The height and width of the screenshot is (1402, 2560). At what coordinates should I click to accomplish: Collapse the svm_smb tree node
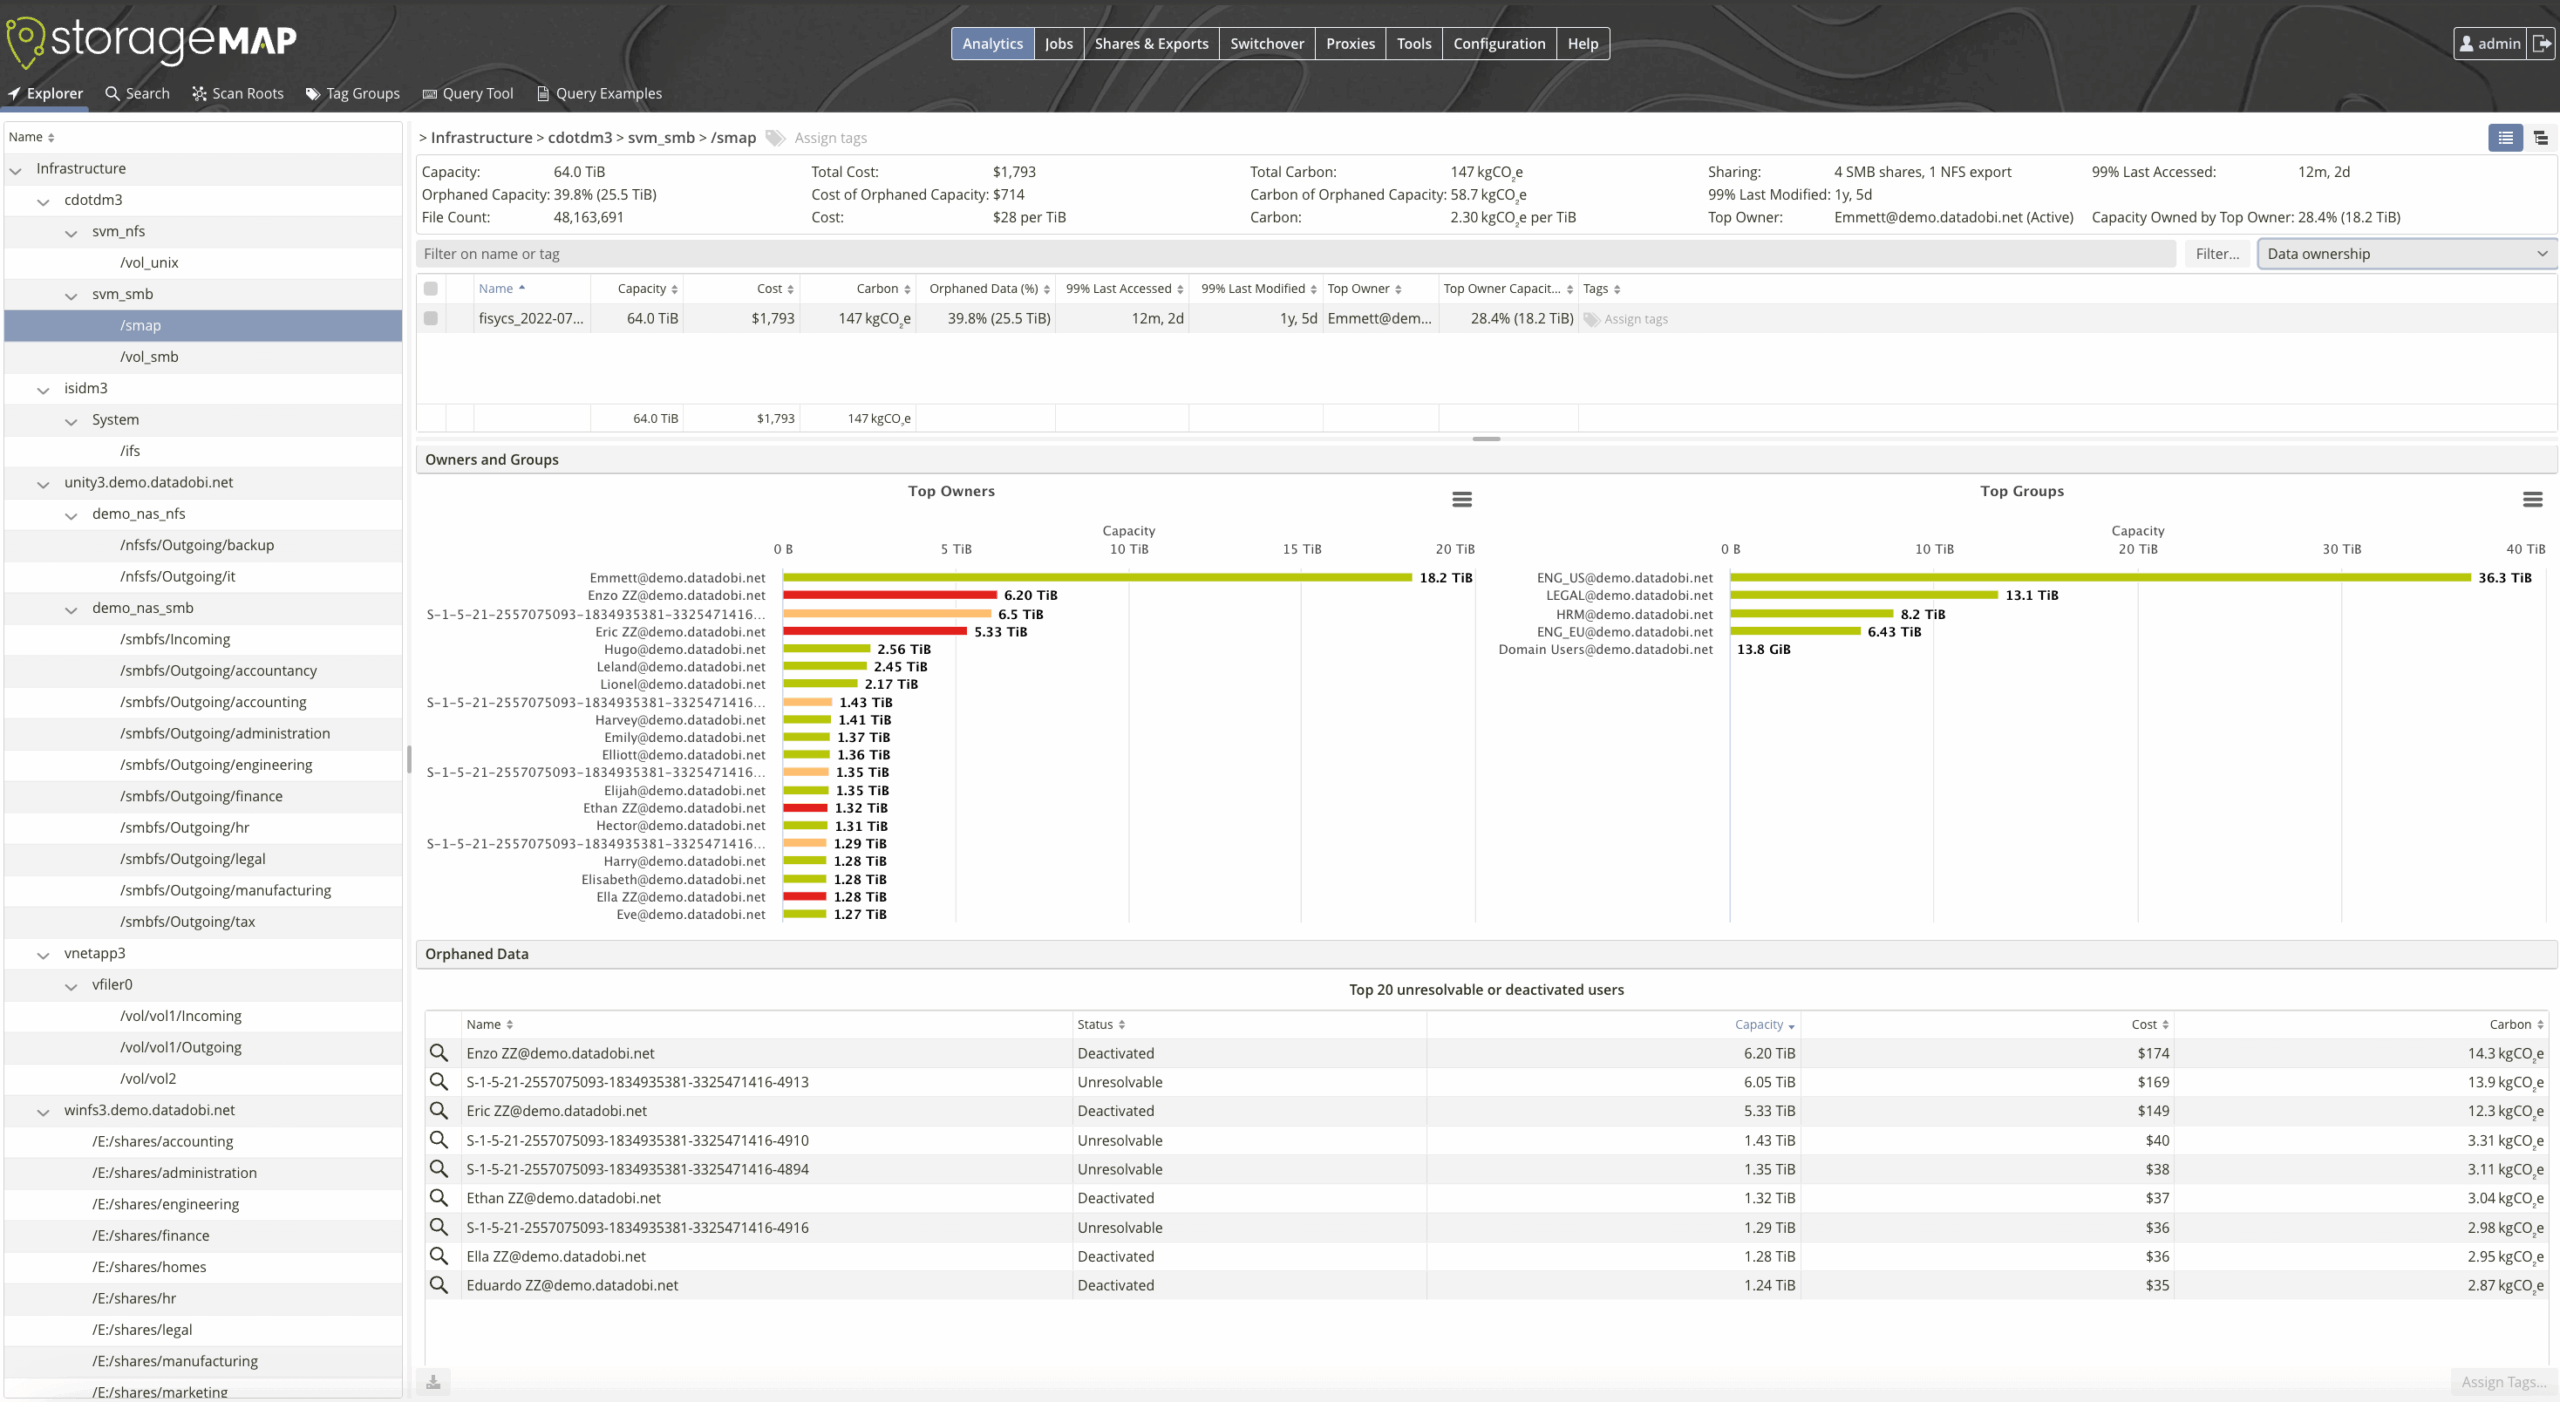tap(71, 294)
